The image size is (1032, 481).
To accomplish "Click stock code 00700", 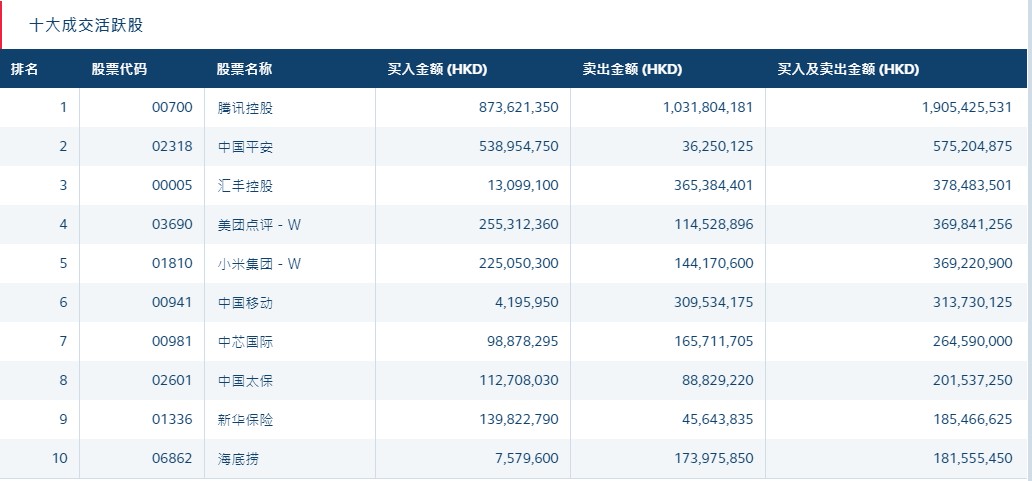I will click(x=172, y=107).
